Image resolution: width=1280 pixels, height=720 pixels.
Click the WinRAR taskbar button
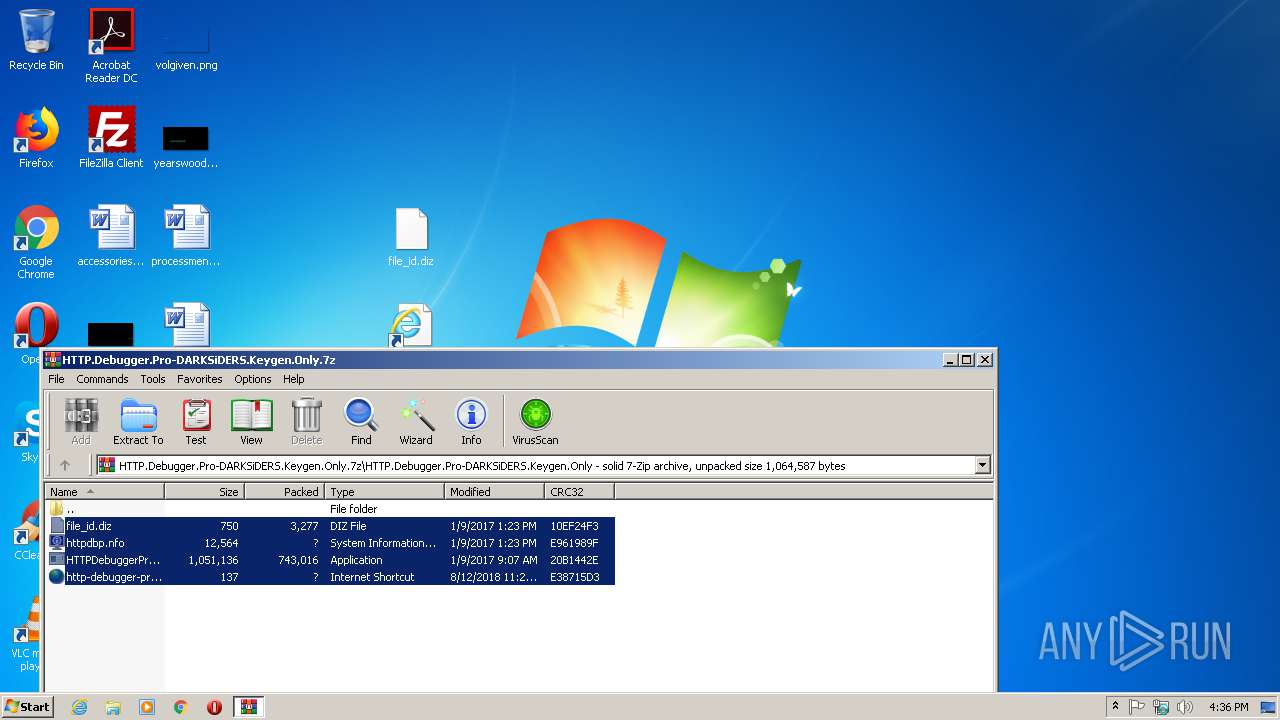tap(248, 707)
